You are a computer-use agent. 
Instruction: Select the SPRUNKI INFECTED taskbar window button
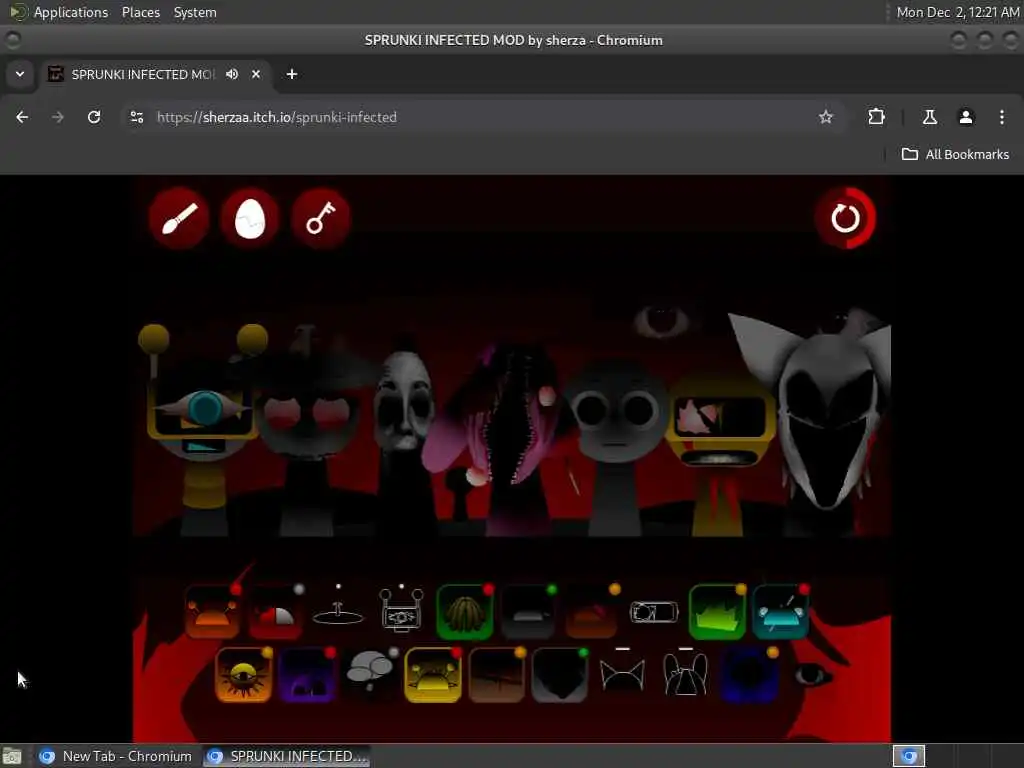(x=286, y=756)
